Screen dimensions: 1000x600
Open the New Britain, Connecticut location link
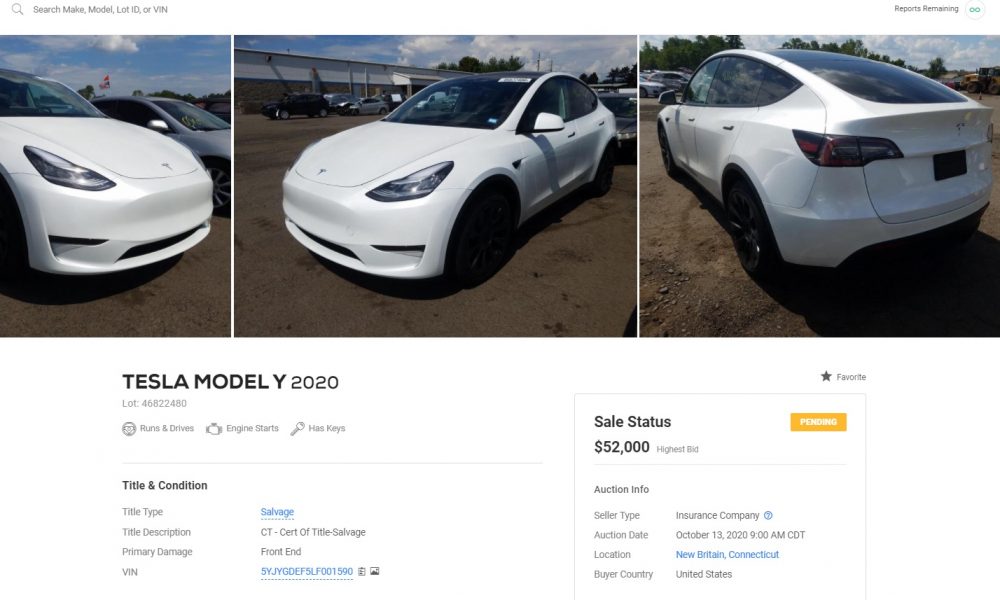727,554
